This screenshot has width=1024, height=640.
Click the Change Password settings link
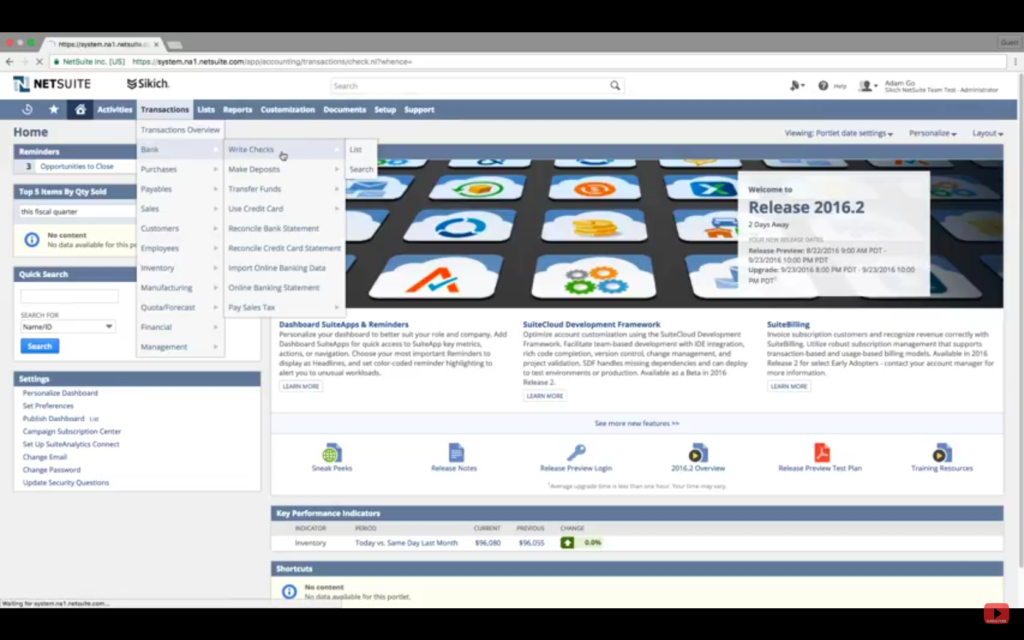coord(52,470)
